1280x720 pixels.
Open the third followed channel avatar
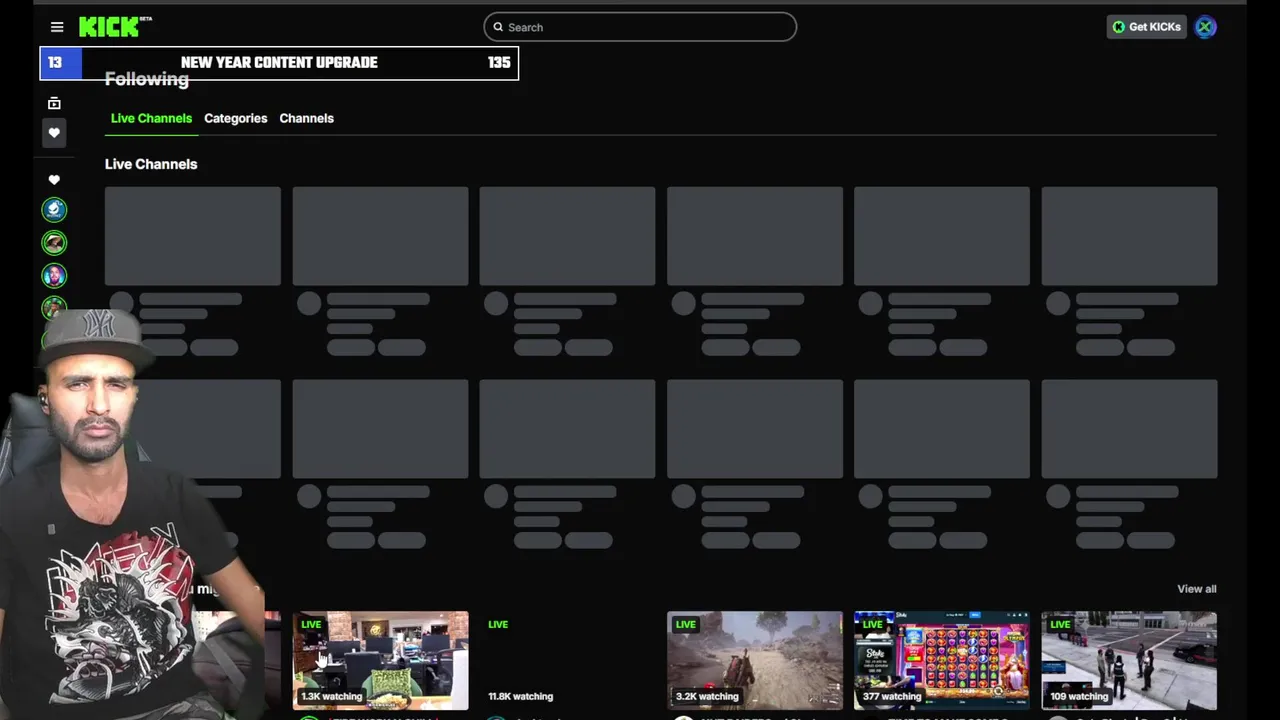click(x=54, y=275)
